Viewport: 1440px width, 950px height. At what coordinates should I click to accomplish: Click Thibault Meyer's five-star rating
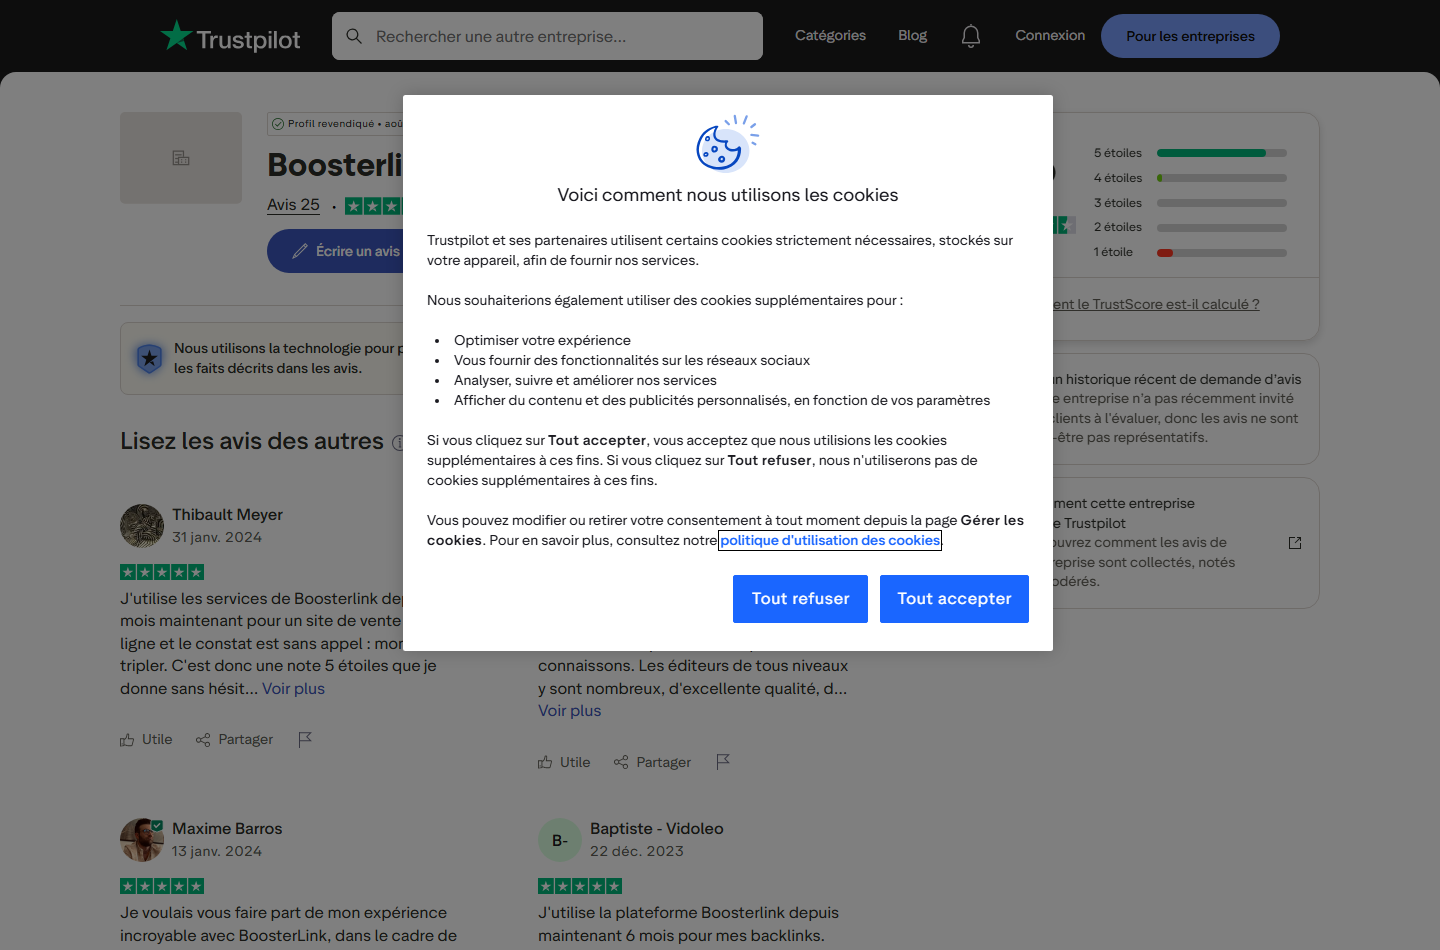(162, 572)
